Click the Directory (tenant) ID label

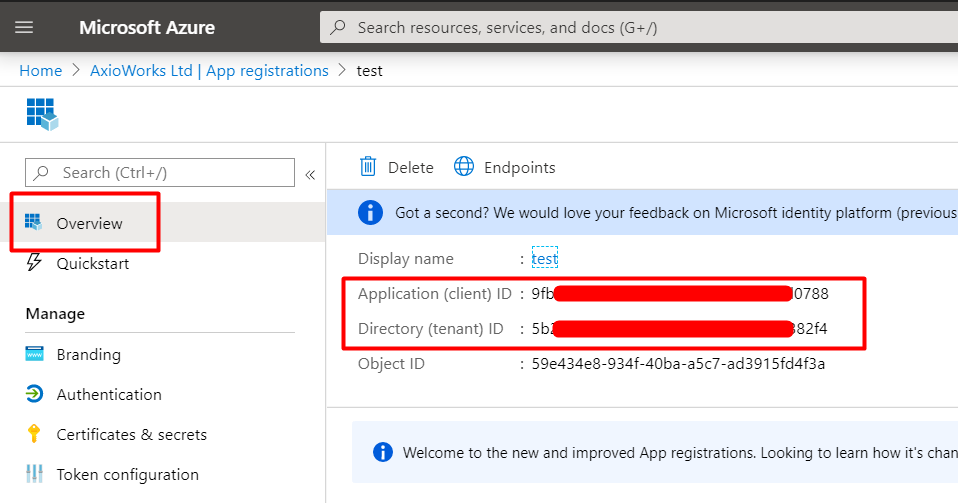point(431,329)
